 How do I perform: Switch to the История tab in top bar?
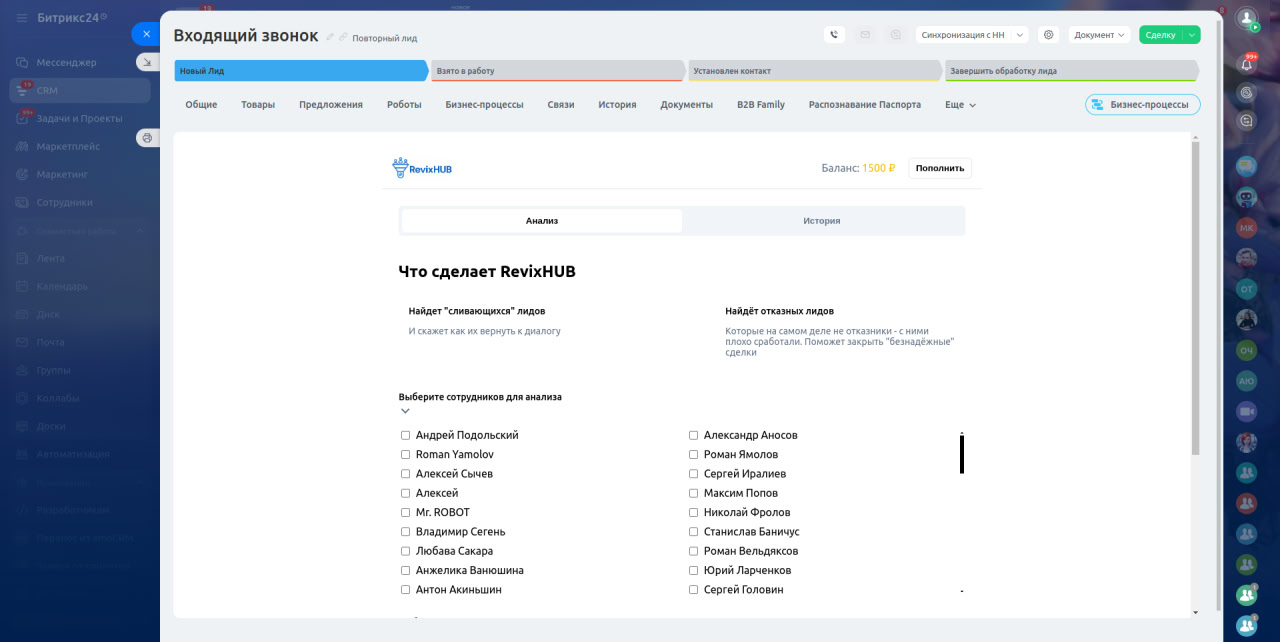tap(617, 104)
